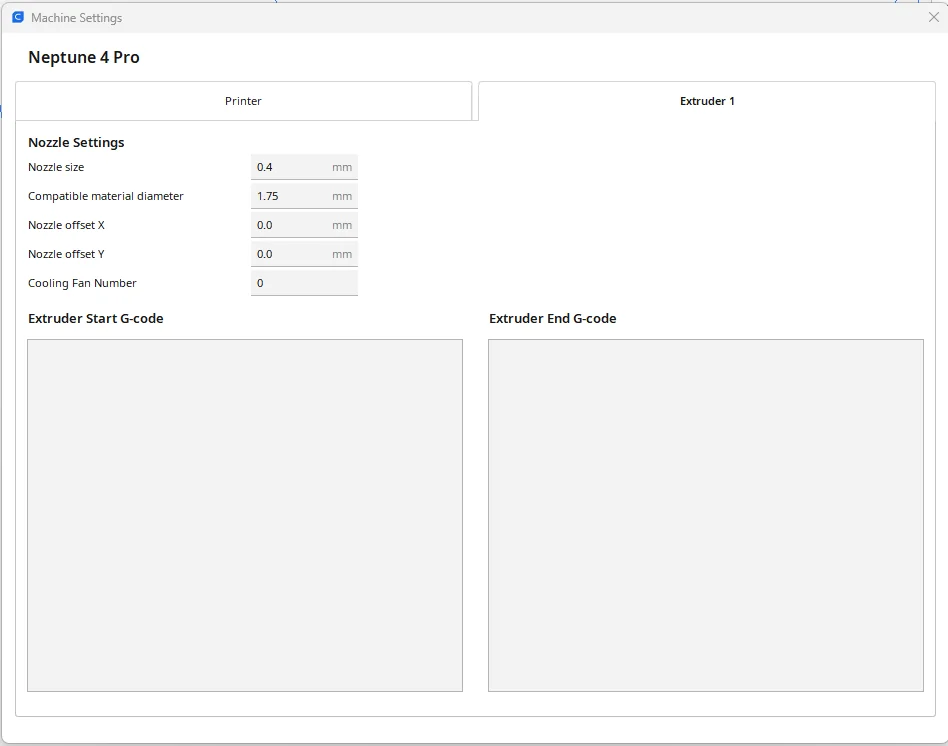Click the Nozzle Settings heading
Image resolution: width=948 pixels, height=746 pixels.
click(x=76, y=143)
